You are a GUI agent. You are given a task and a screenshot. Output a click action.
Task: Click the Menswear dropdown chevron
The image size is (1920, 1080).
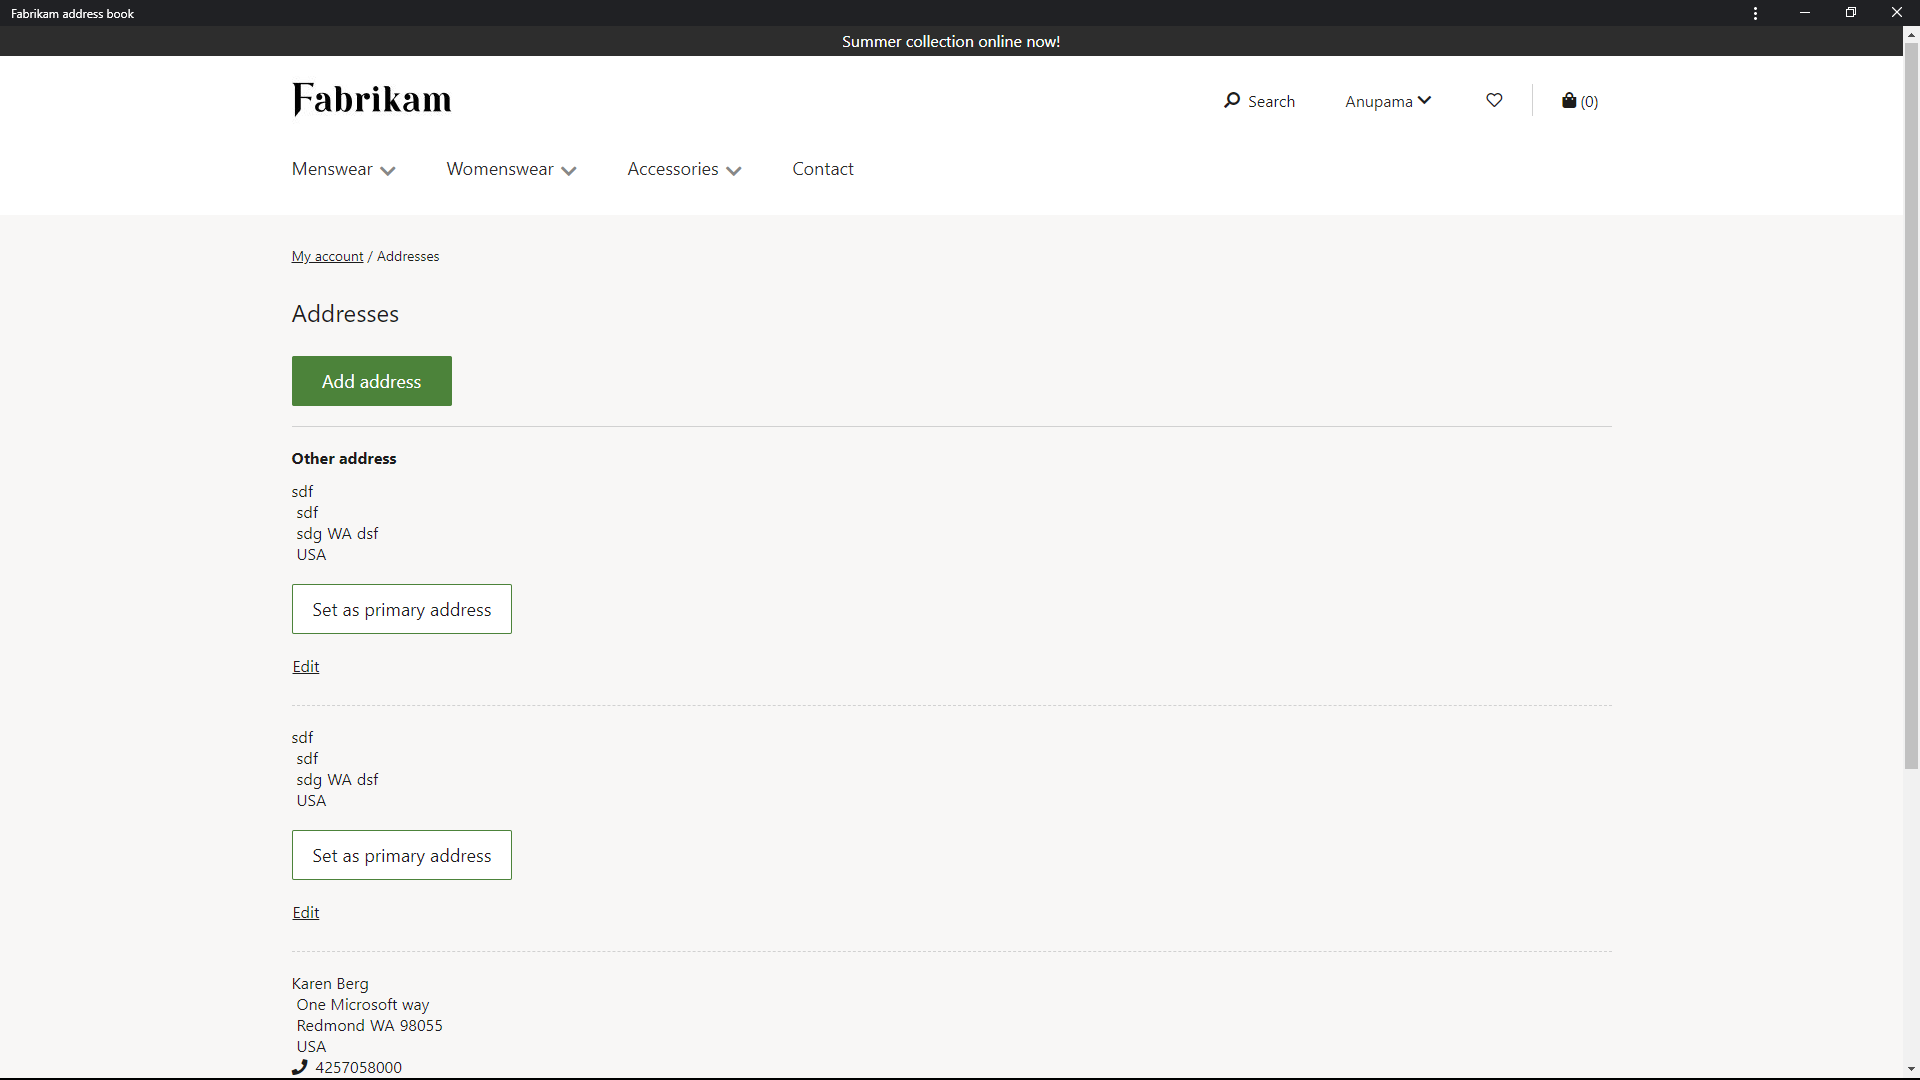pos(388,170)
